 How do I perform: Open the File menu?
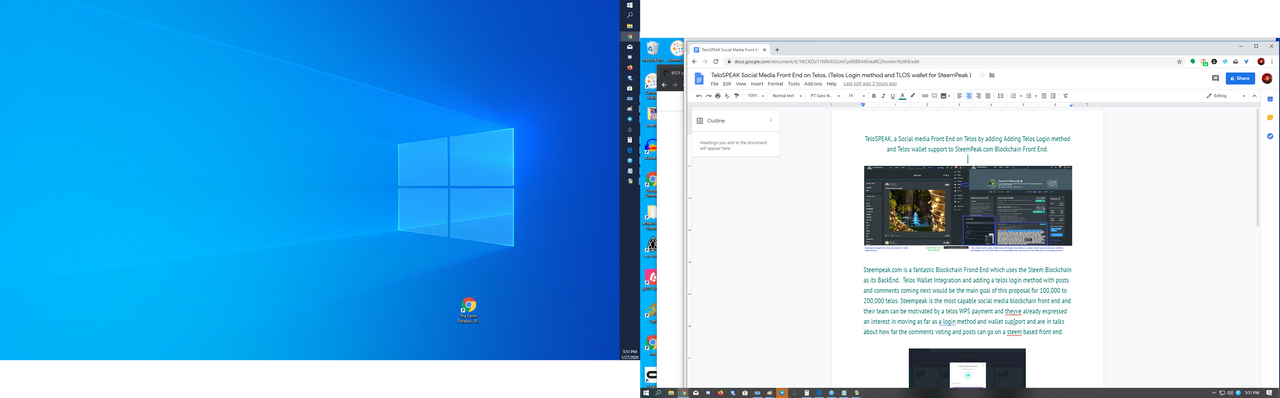pos(714,84)
